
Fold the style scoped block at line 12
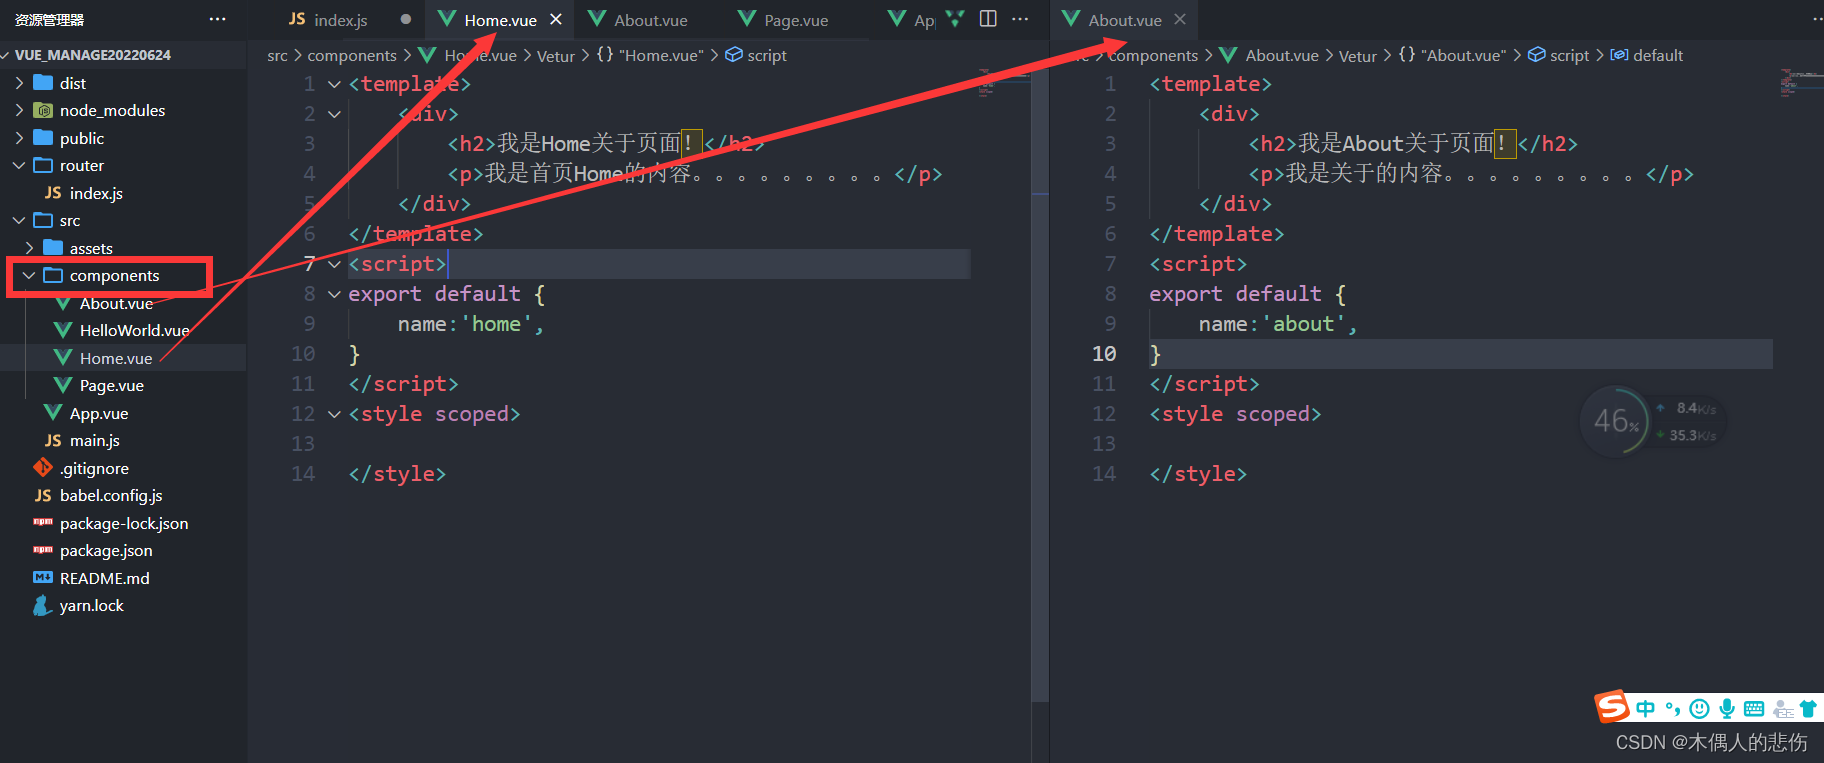click(x=334, y=414)
